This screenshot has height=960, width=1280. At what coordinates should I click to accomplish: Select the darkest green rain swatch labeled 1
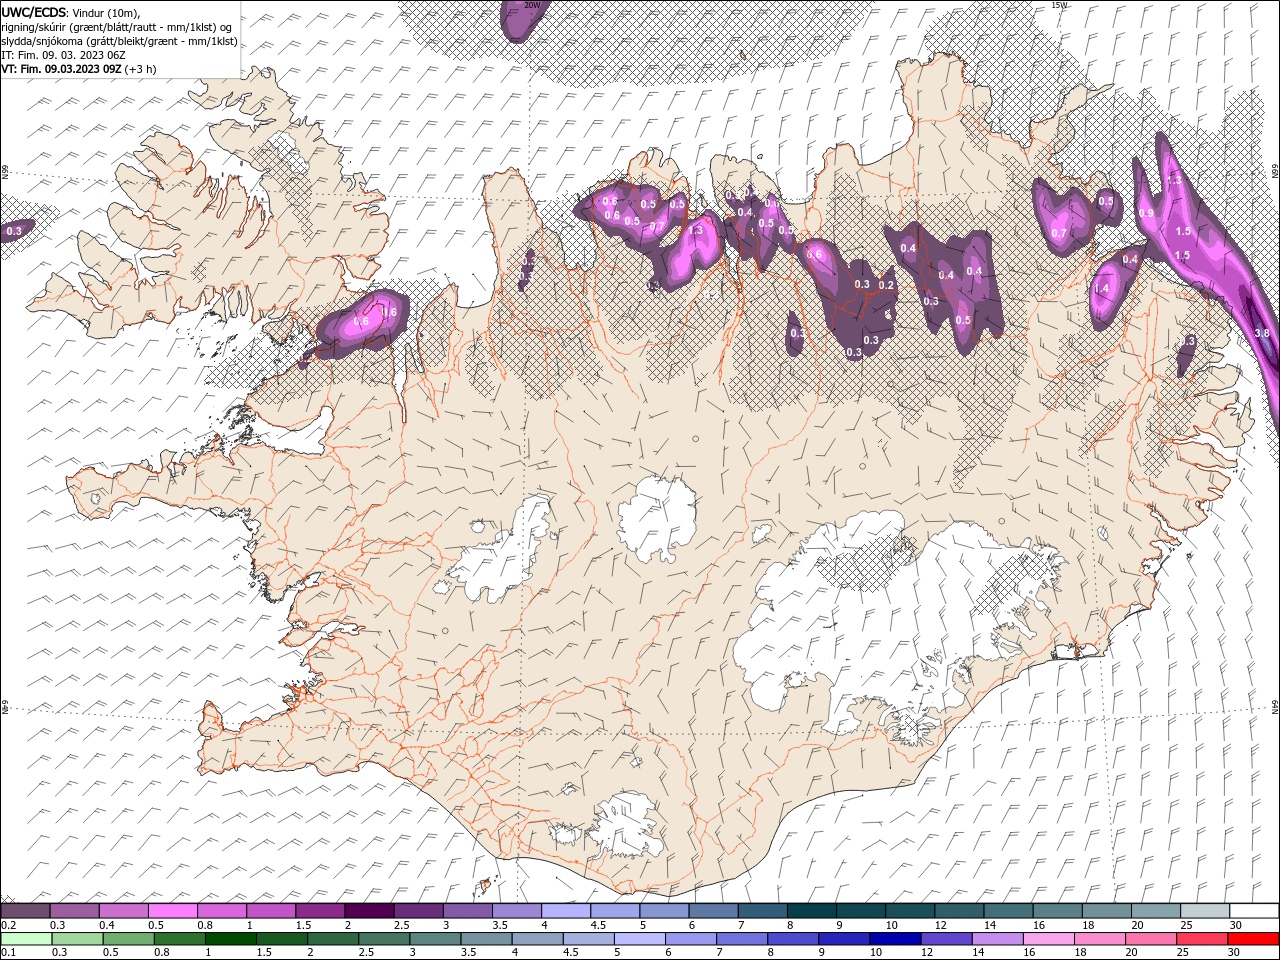(x=230, y=939)
